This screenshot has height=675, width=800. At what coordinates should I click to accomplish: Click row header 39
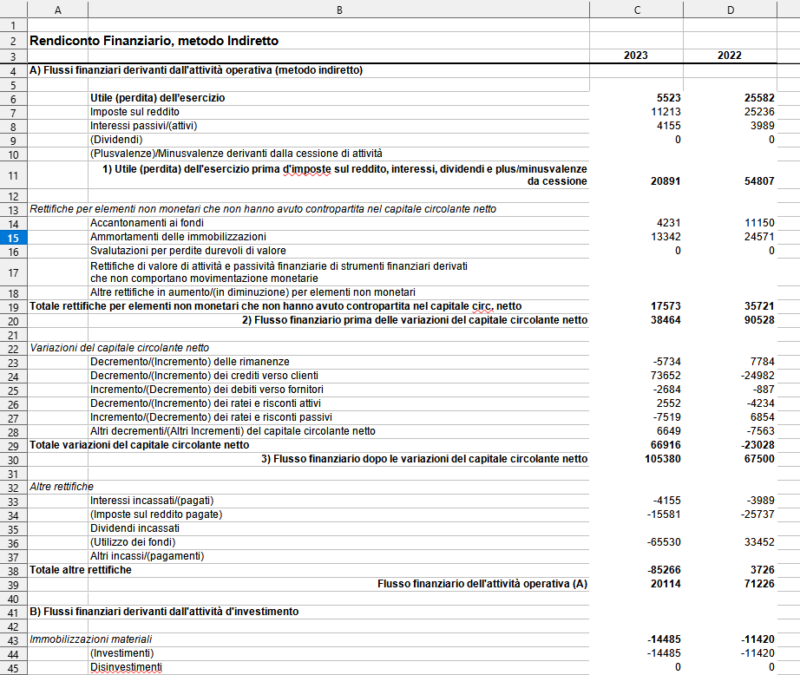click(13, 583)
